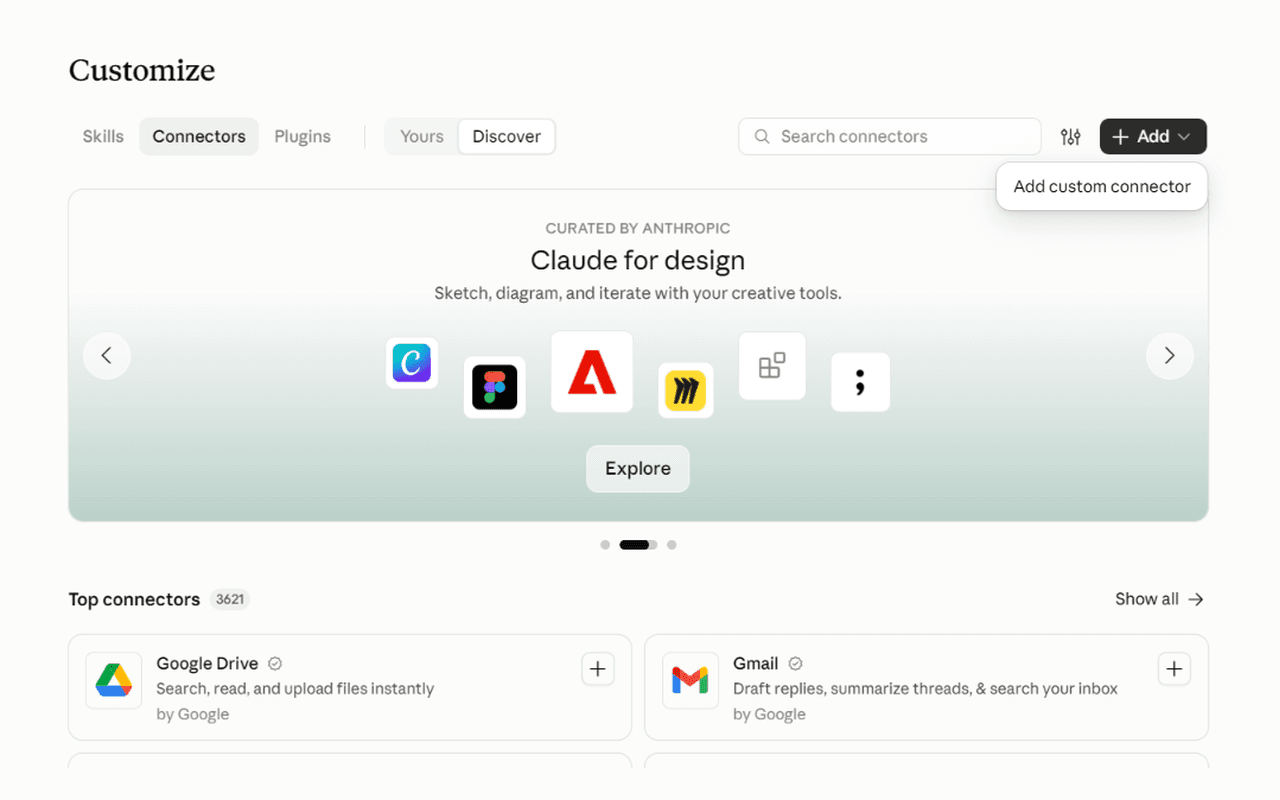This screenshot has width=1280, height=800.
Task: Click the Curated by Anthropic label
Action: pyautogui.click(x=638, y=228)
